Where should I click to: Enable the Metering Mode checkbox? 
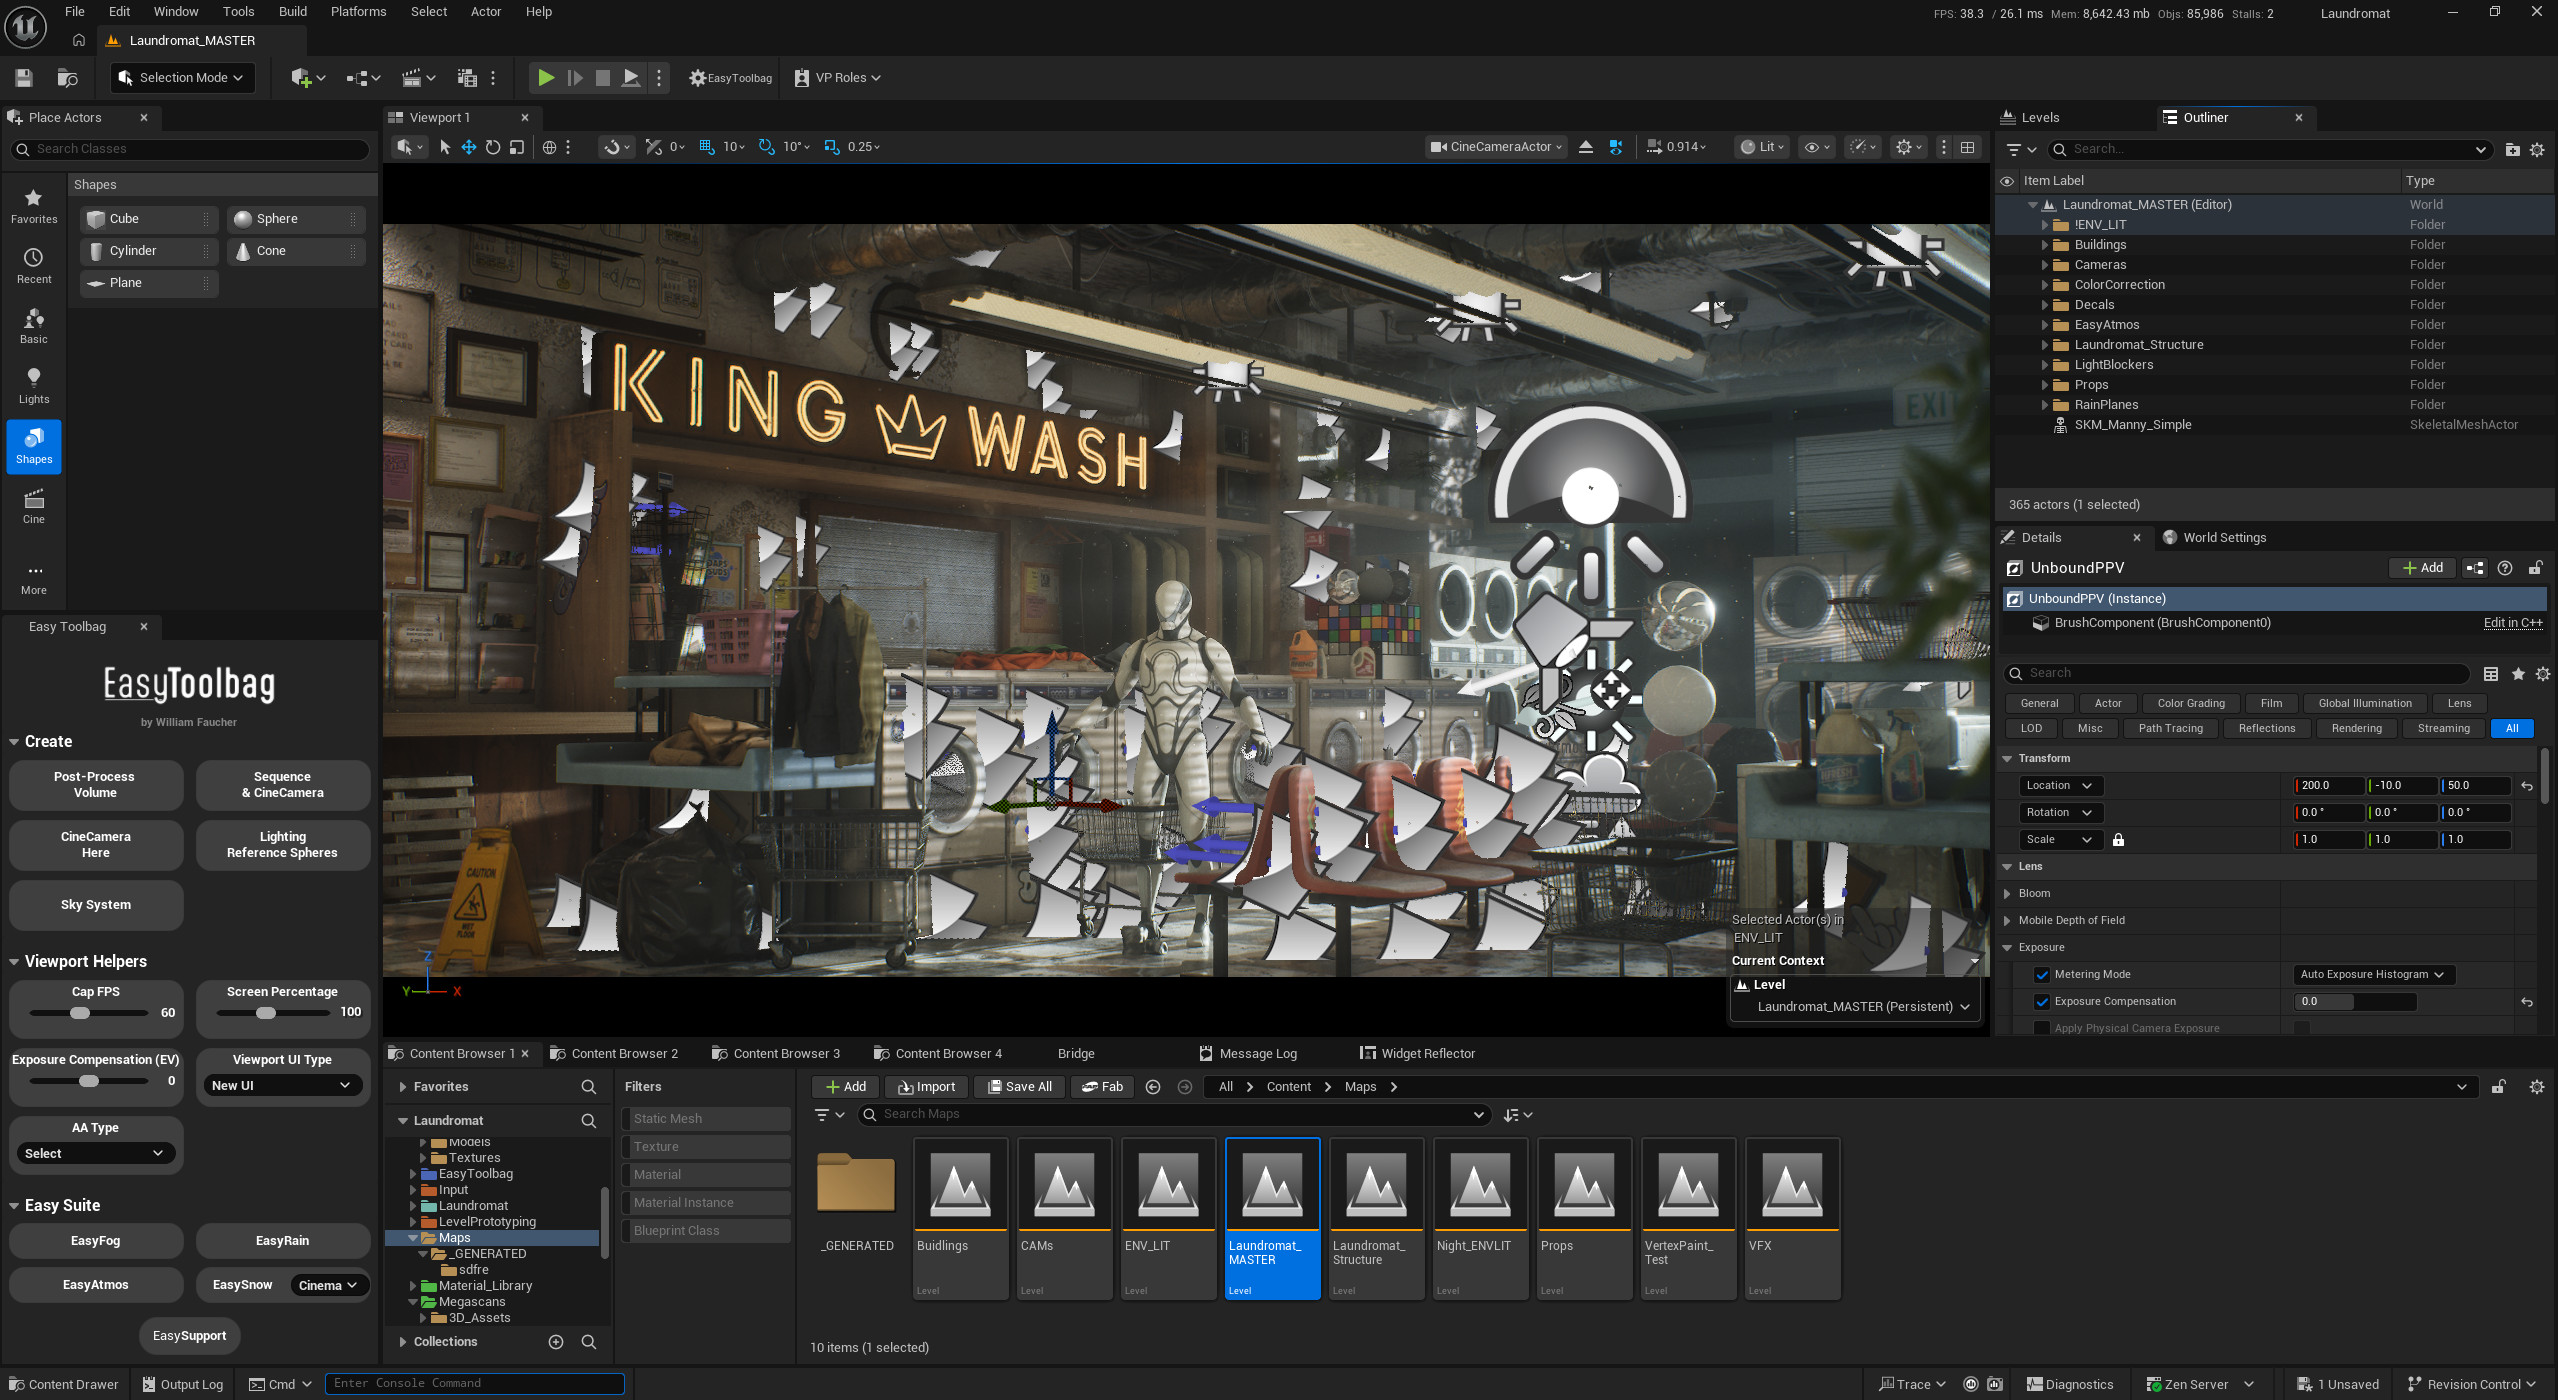[x=2042, y=973]
